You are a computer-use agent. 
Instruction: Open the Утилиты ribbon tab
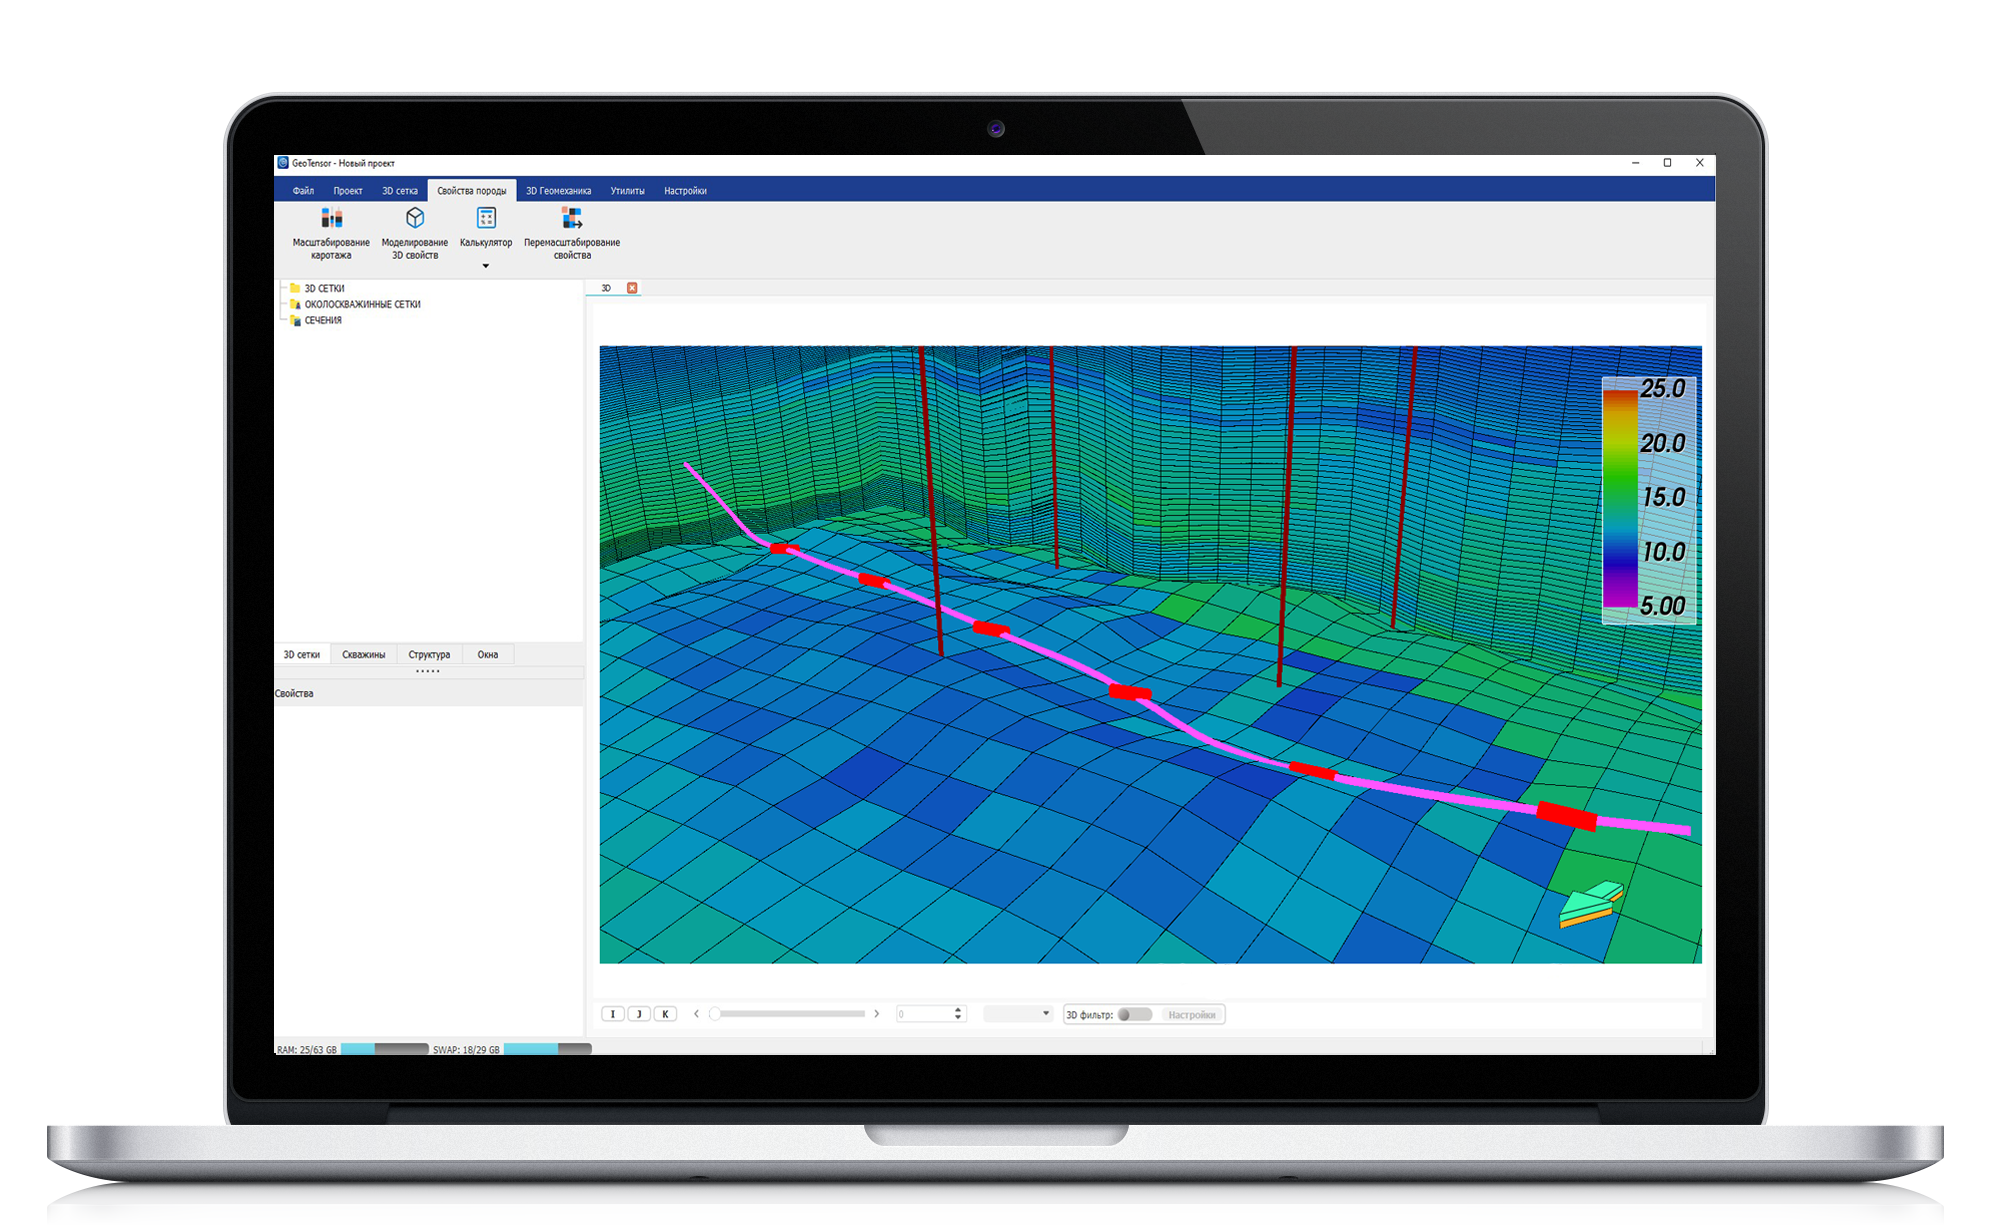point(628,191)
